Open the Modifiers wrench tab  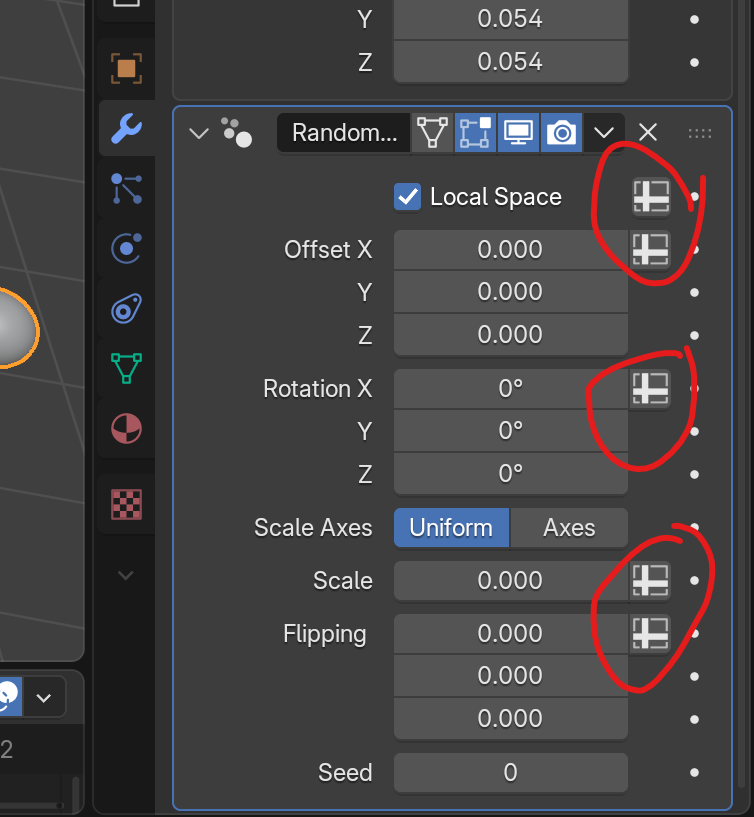tap(127, 128)
